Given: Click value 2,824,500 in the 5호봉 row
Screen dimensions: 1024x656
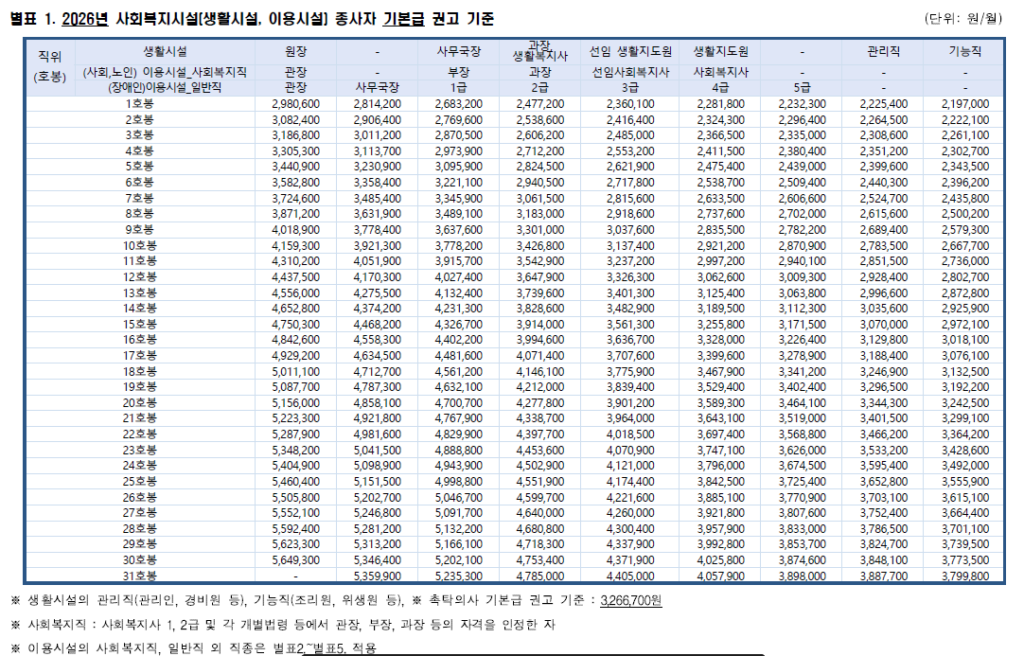Looking at the screenshot, I should tap(539, 167).
